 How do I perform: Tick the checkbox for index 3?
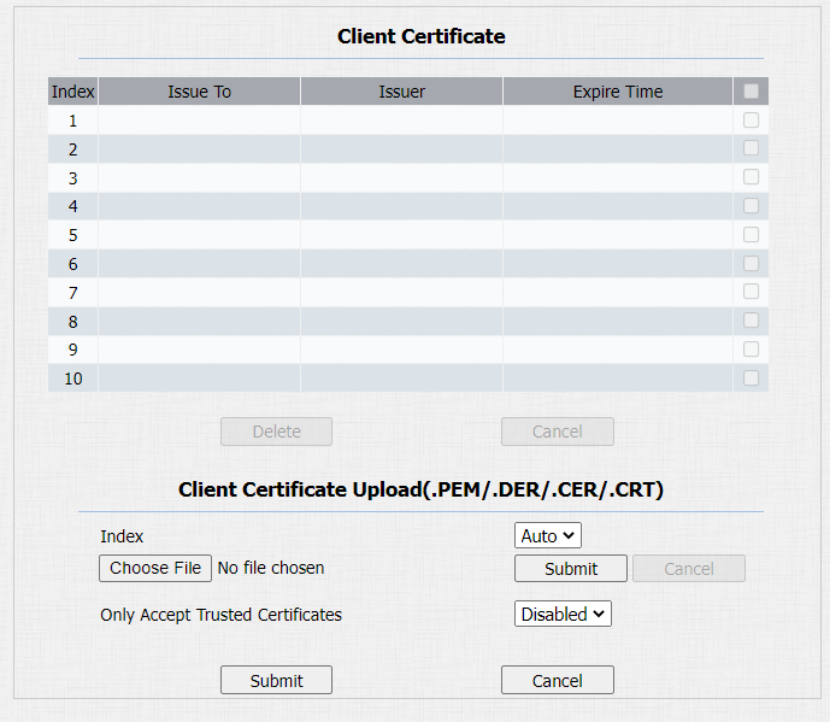point(751,177)
